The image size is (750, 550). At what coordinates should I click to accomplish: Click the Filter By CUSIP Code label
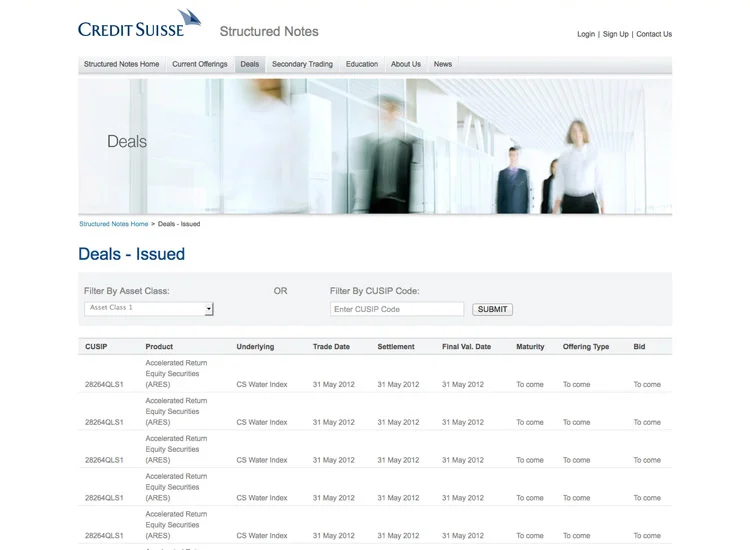click(x=375, y=291)
